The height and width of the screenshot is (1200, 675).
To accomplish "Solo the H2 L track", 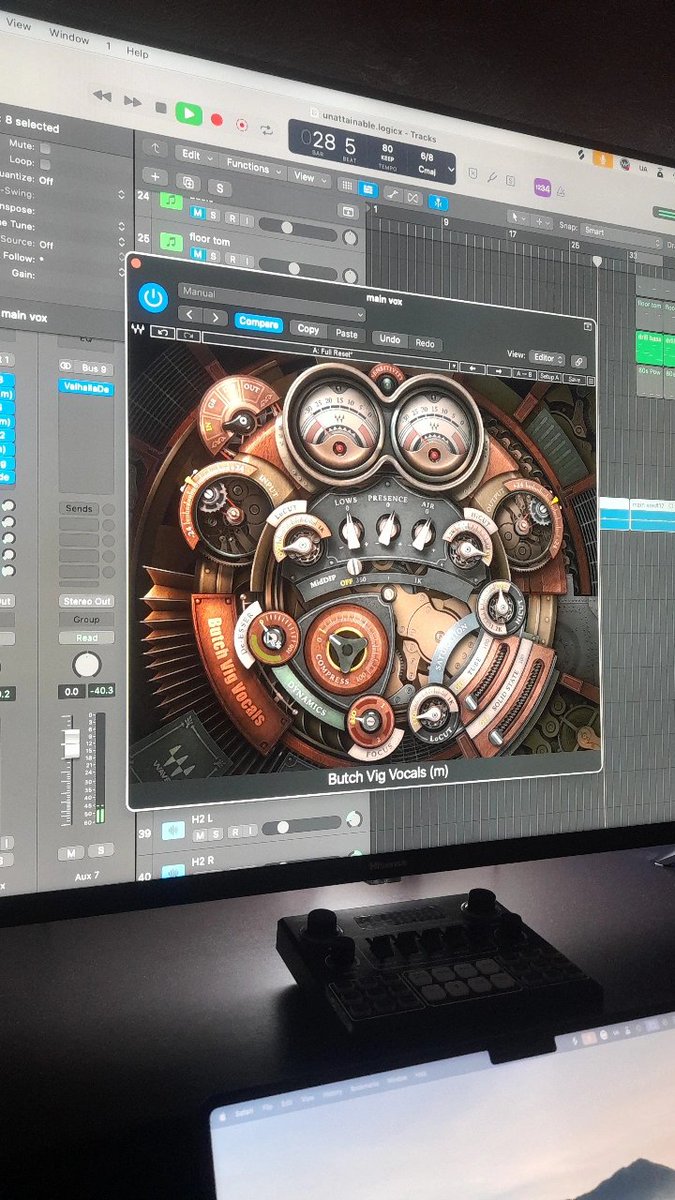I will click(216, 833).
